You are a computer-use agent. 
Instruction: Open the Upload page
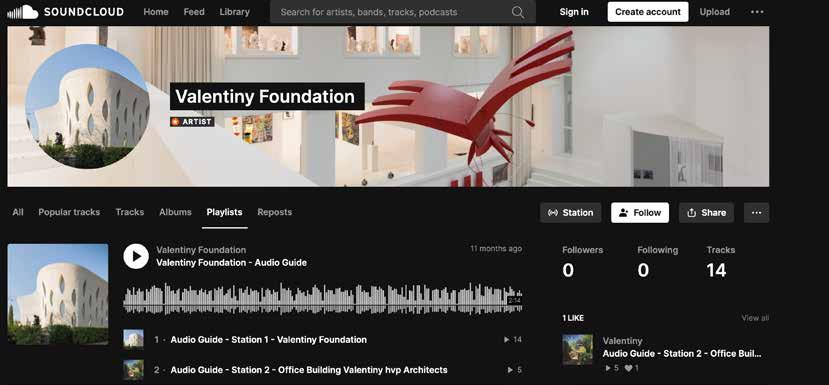pos(714,12)
